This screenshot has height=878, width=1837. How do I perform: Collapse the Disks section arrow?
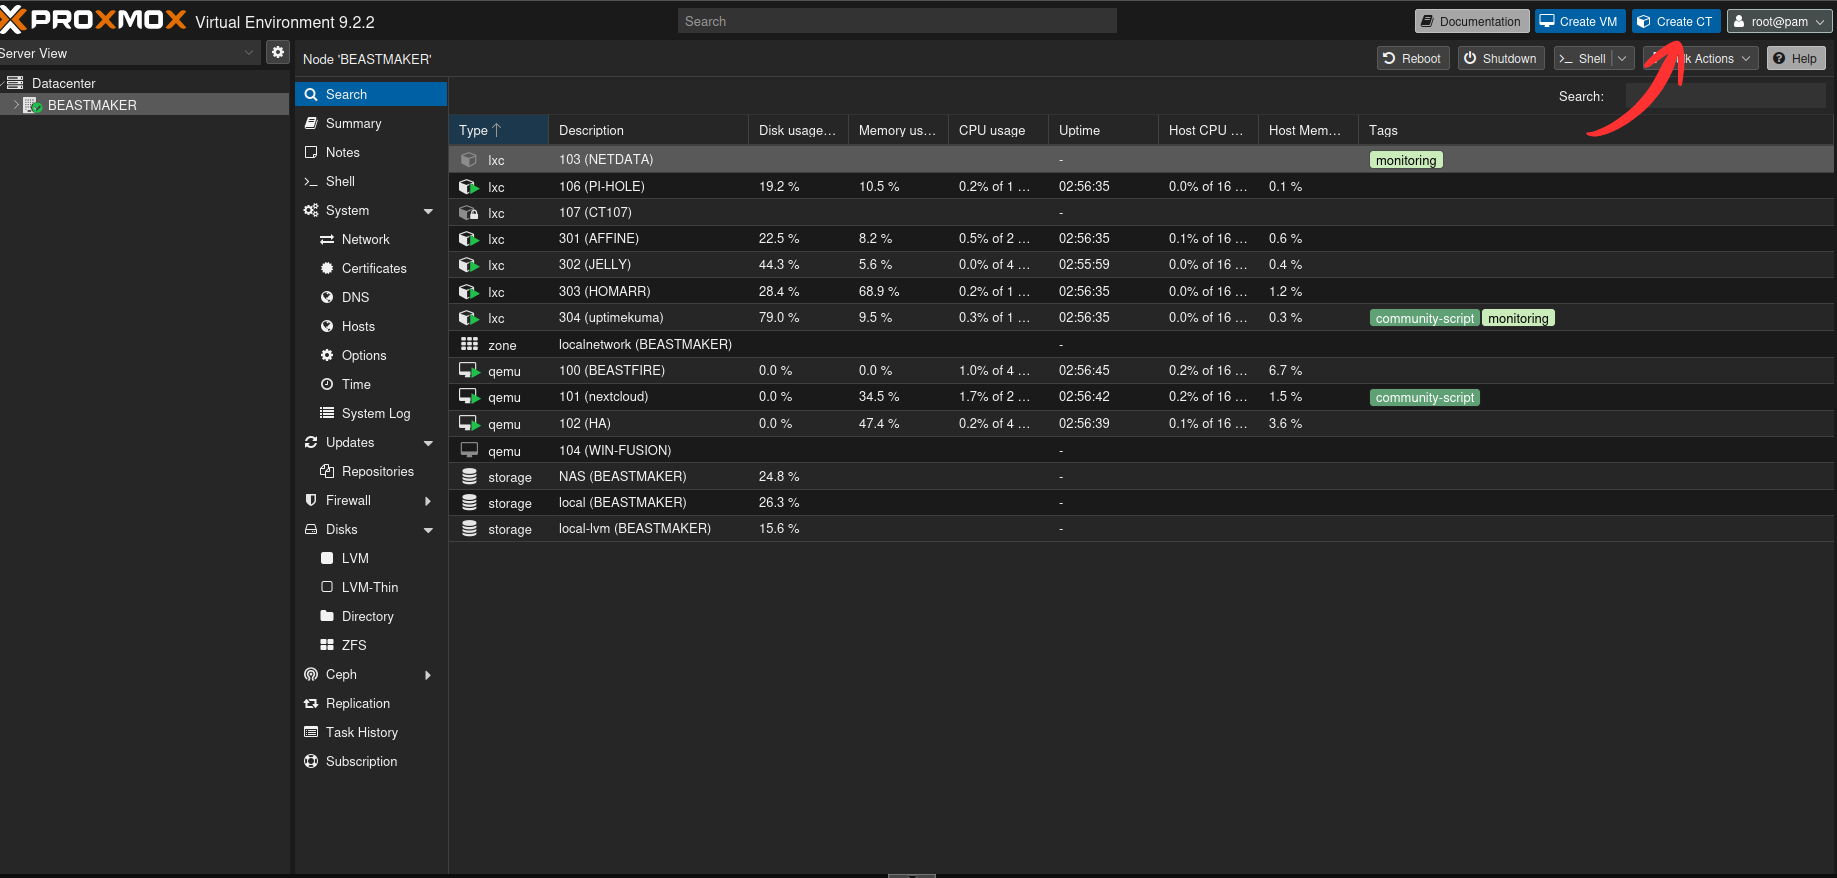[429, 530]
